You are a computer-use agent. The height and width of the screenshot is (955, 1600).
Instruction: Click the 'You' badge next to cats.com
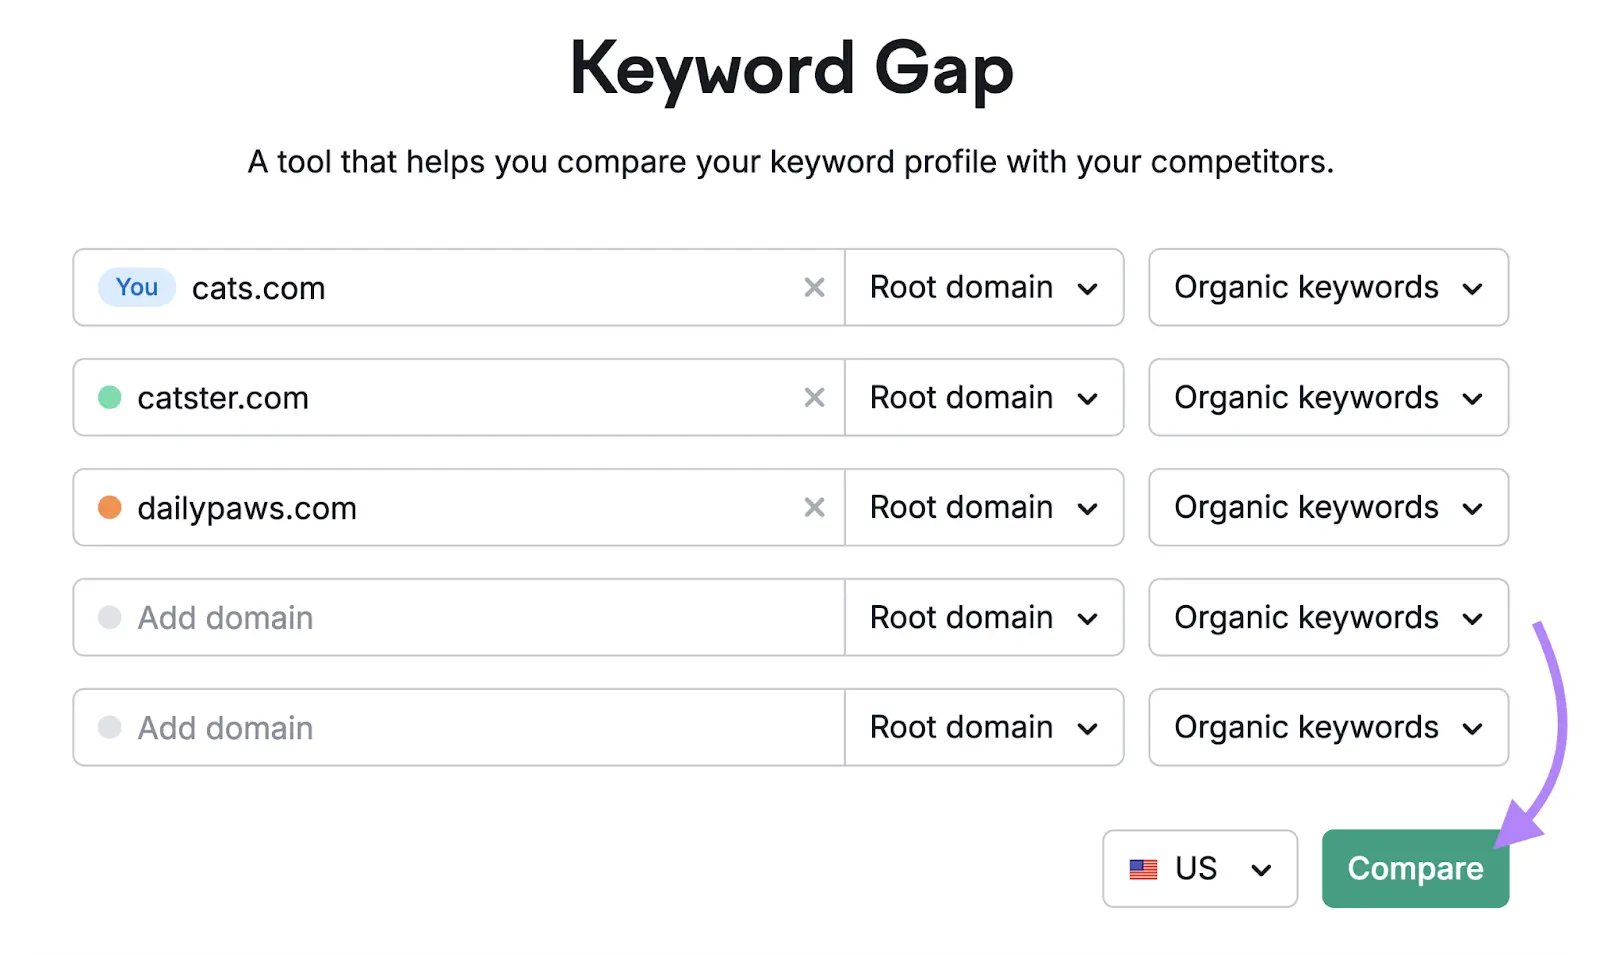(x=135, y=287)
